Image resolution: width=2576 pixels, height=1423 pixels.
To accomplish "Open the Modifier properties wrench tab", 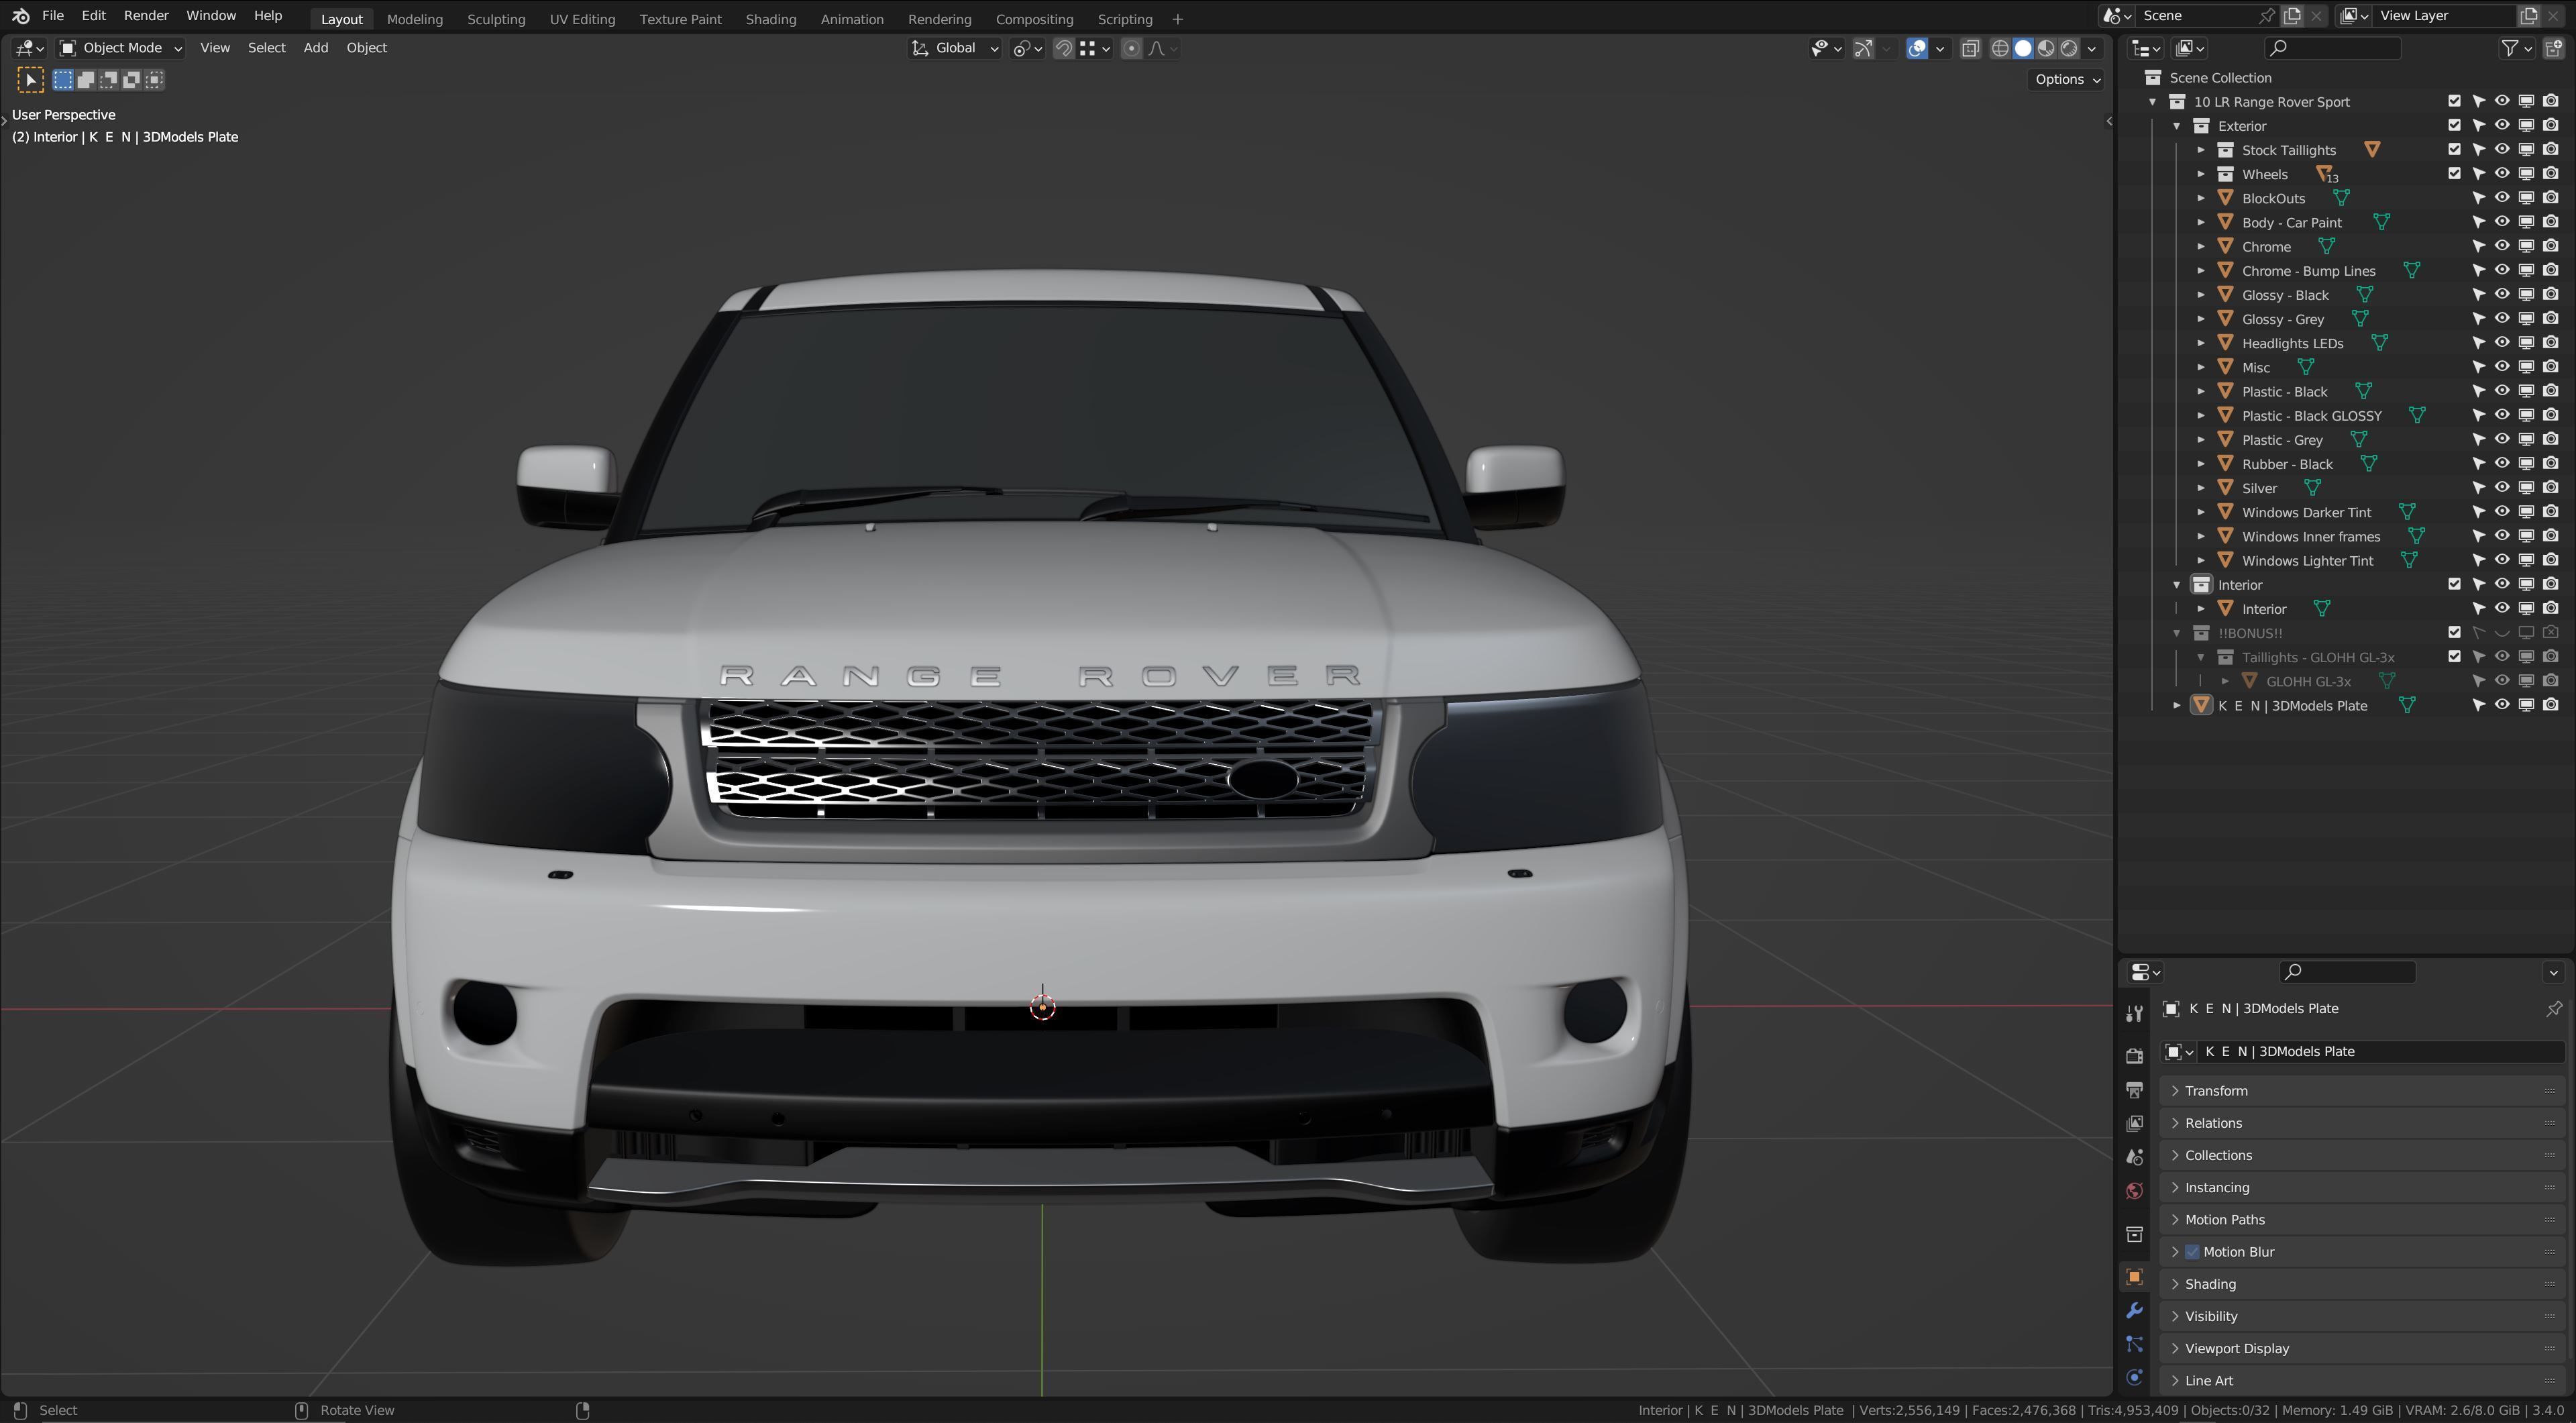I will 2134,1310.
